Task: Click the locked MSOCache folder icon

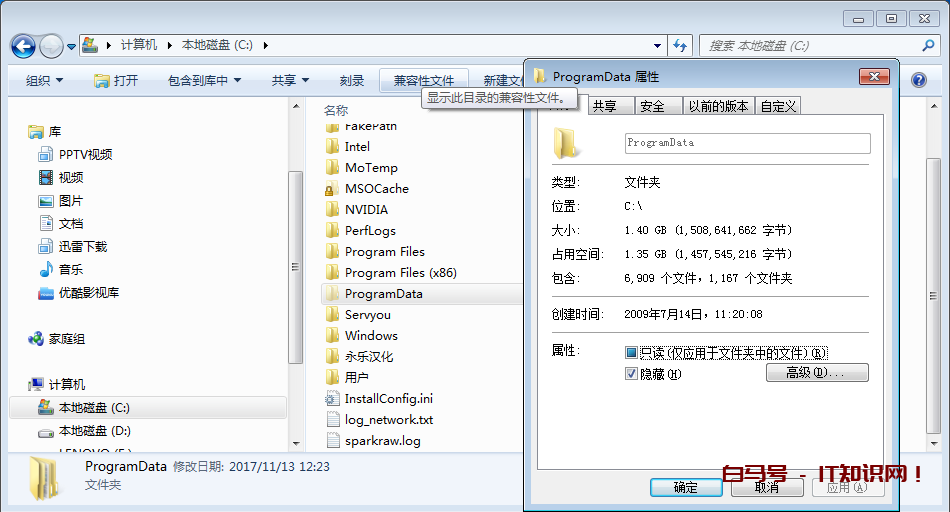Action: [x=331, y=188]
